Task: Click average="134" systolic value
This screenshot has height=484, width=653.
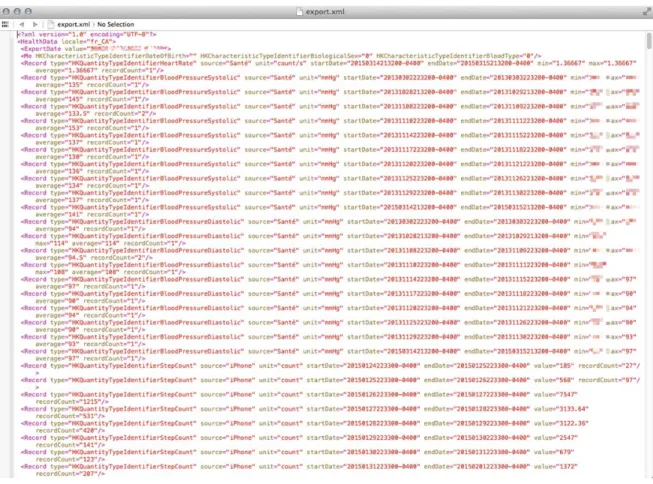Action: 59,185
